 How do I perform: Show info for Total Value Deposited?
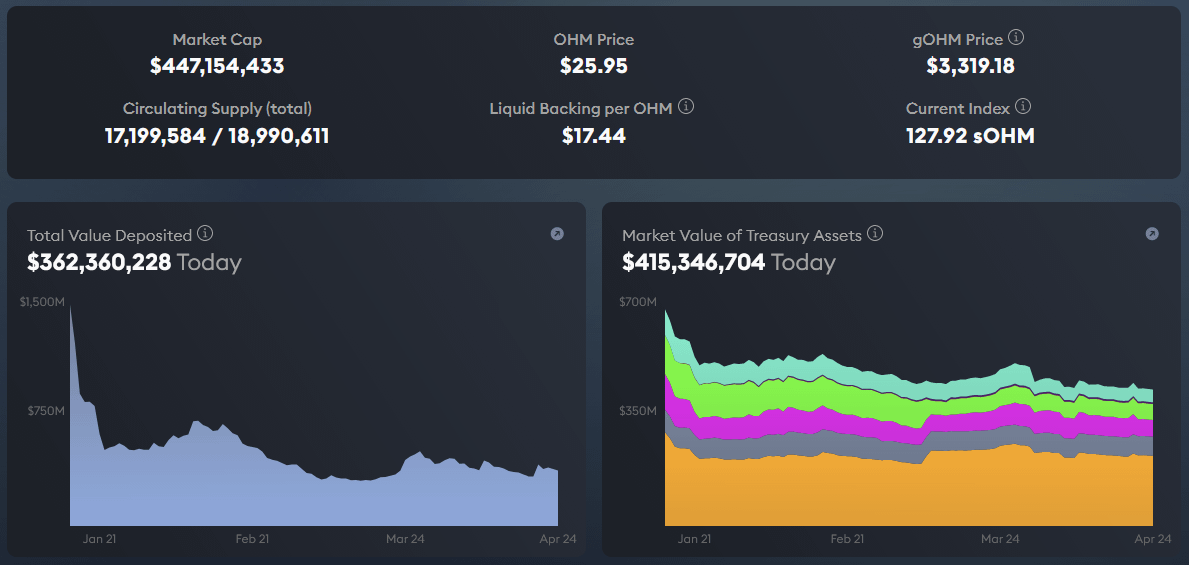(x=205, y=234)
